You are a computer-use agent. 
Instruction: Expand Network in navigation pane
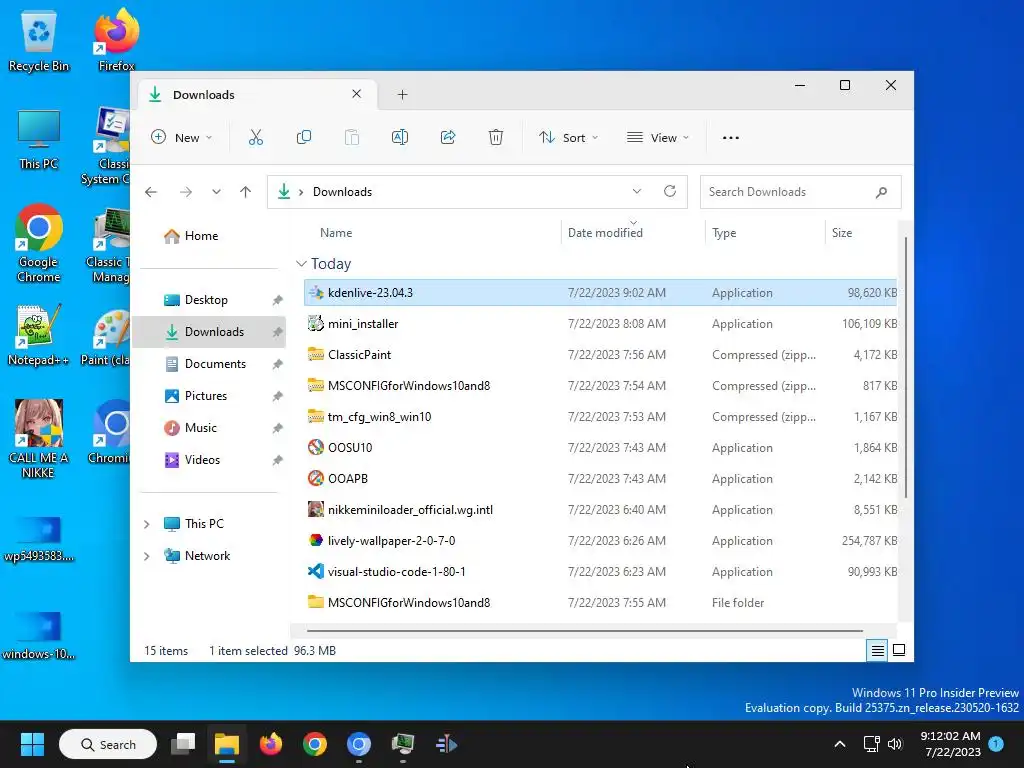click(146, 556)
